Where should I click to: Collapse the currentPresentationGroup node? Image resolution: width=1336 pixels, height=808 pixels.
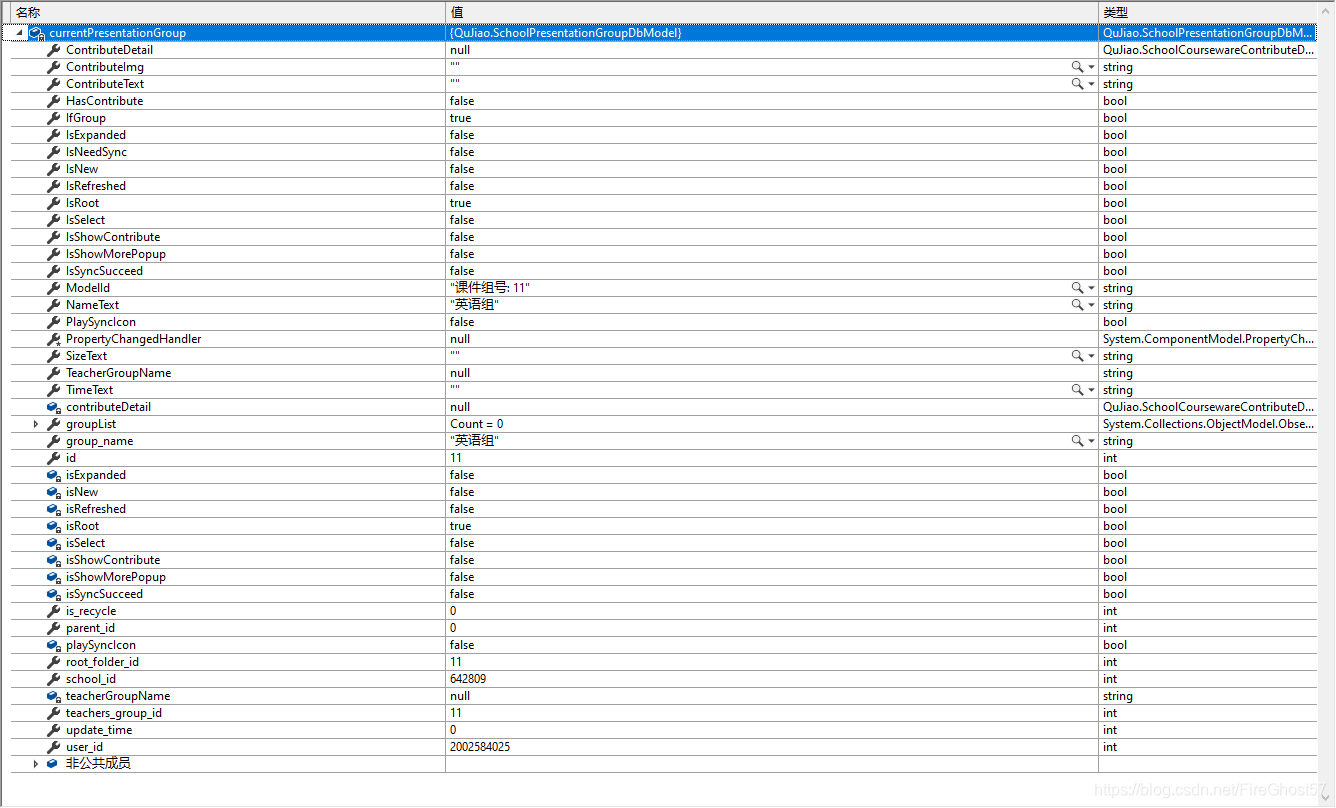[x=19, y=33]
